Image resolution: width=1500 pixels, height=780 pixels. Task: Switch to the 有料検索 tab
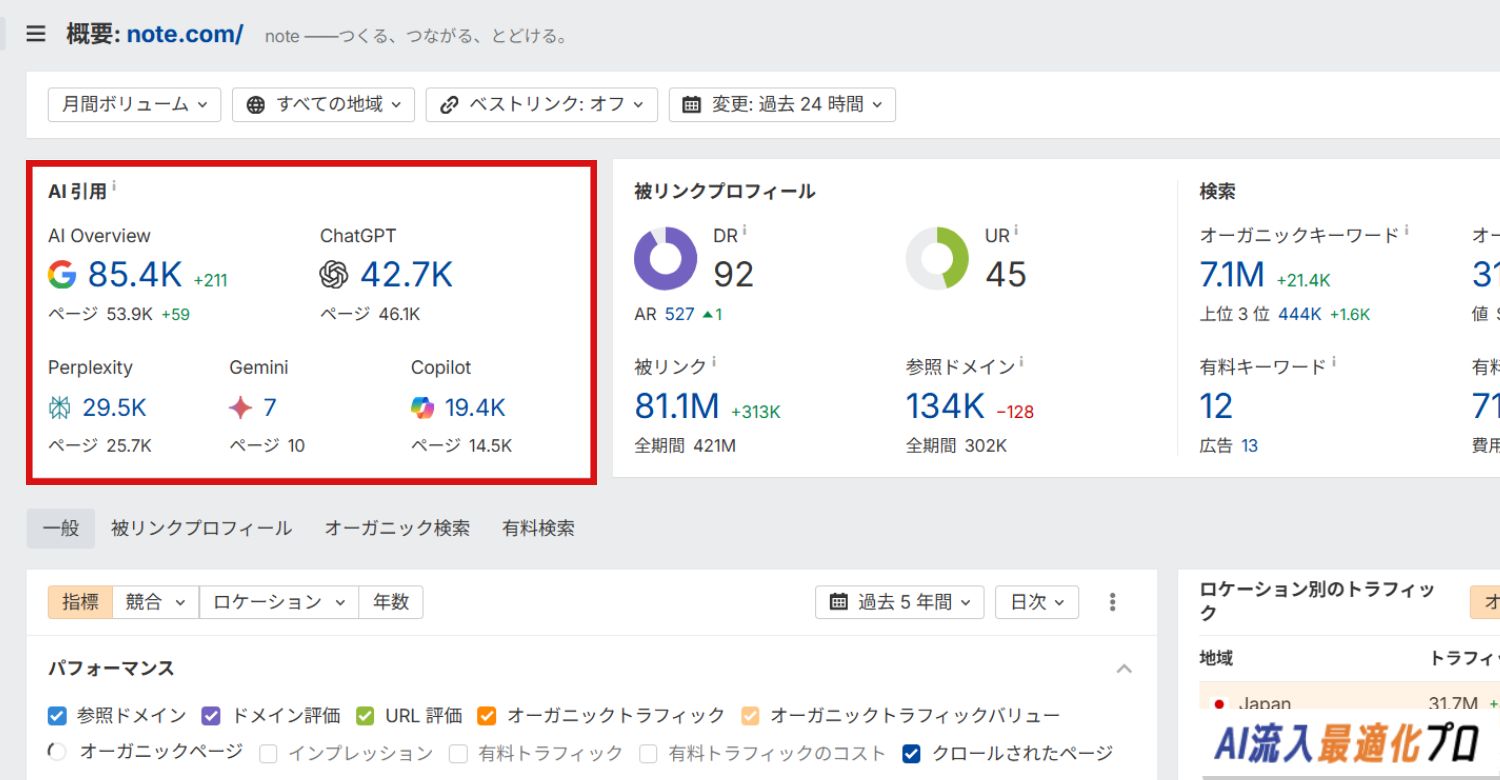tap(539, 528)
